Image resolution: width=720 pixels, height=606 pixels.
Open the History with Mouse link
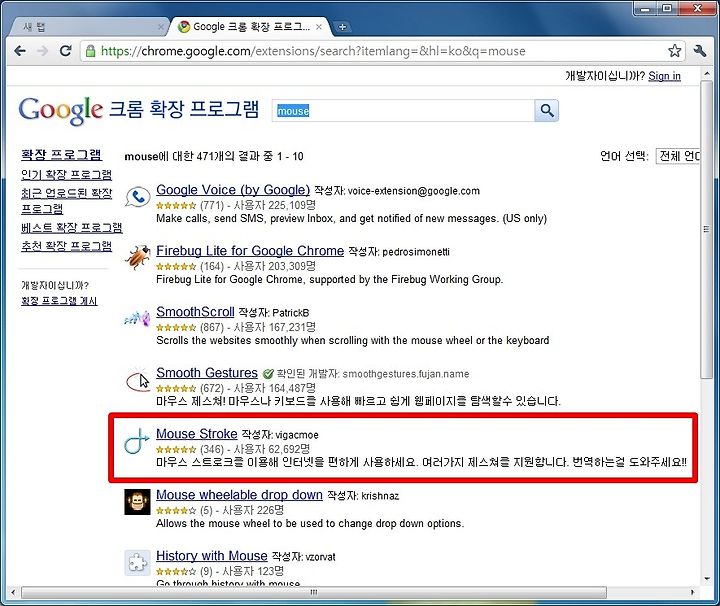212,556
